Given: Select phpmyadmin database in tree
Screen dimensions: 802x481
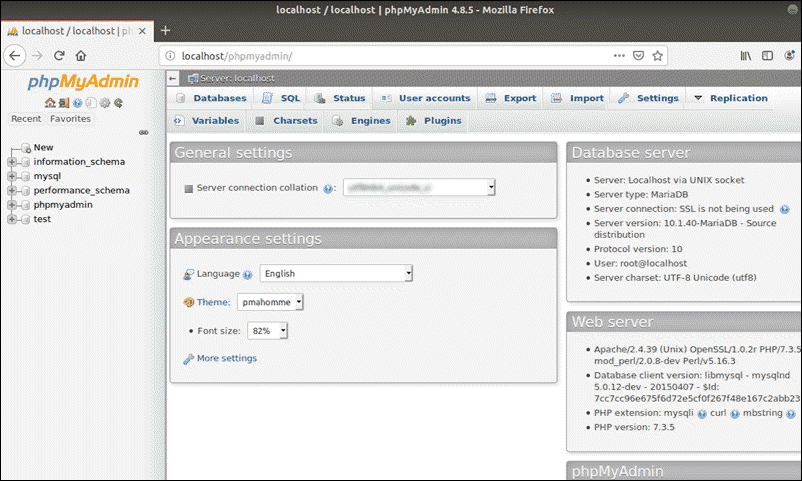Looking at the screenshot, I should pos(63,205).
